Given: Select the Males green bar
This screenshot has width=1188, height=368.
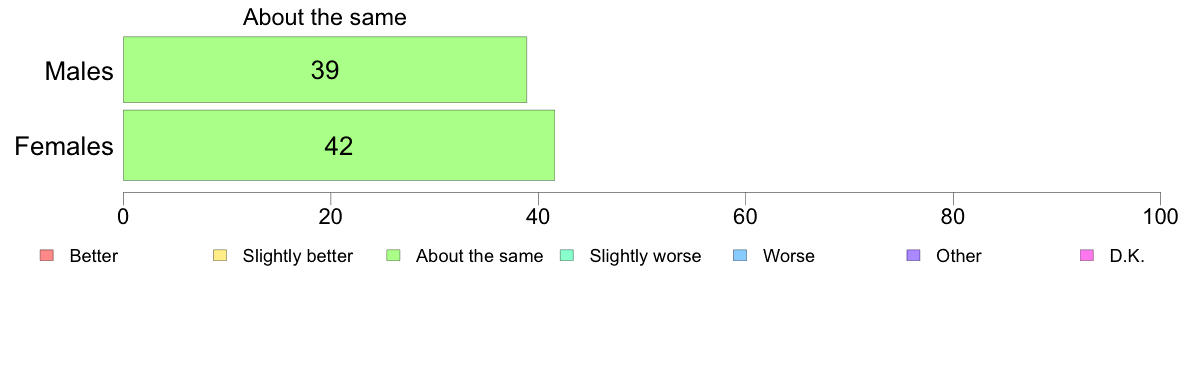Looking at the screenshot, I should point(325,70).
